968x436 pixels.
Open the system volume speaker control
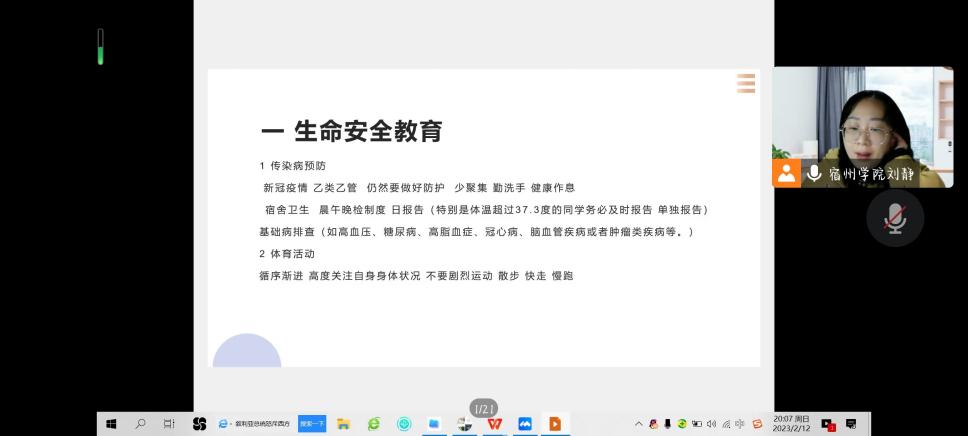click(x=711, y=424)
